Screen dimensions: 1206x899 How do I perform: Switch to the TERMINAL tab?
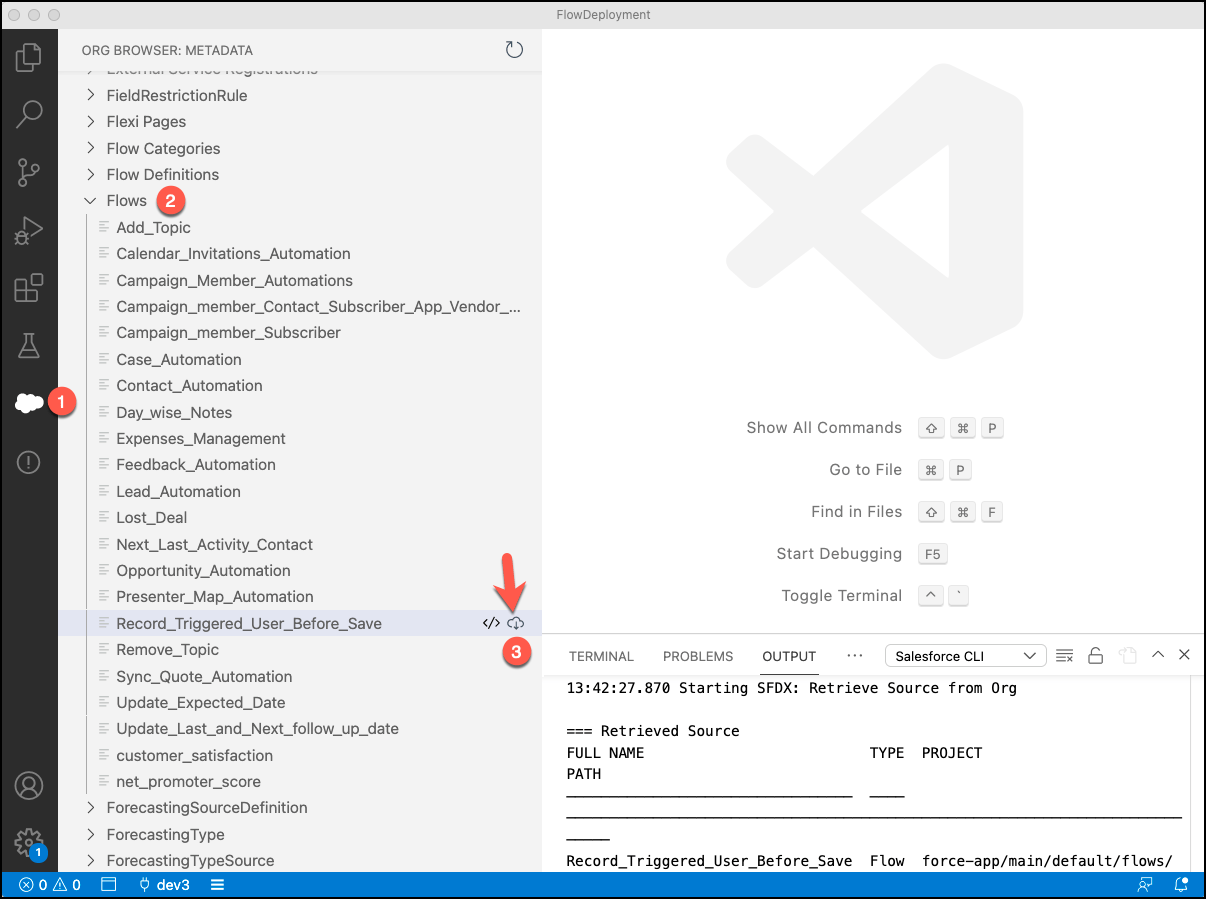601,656
